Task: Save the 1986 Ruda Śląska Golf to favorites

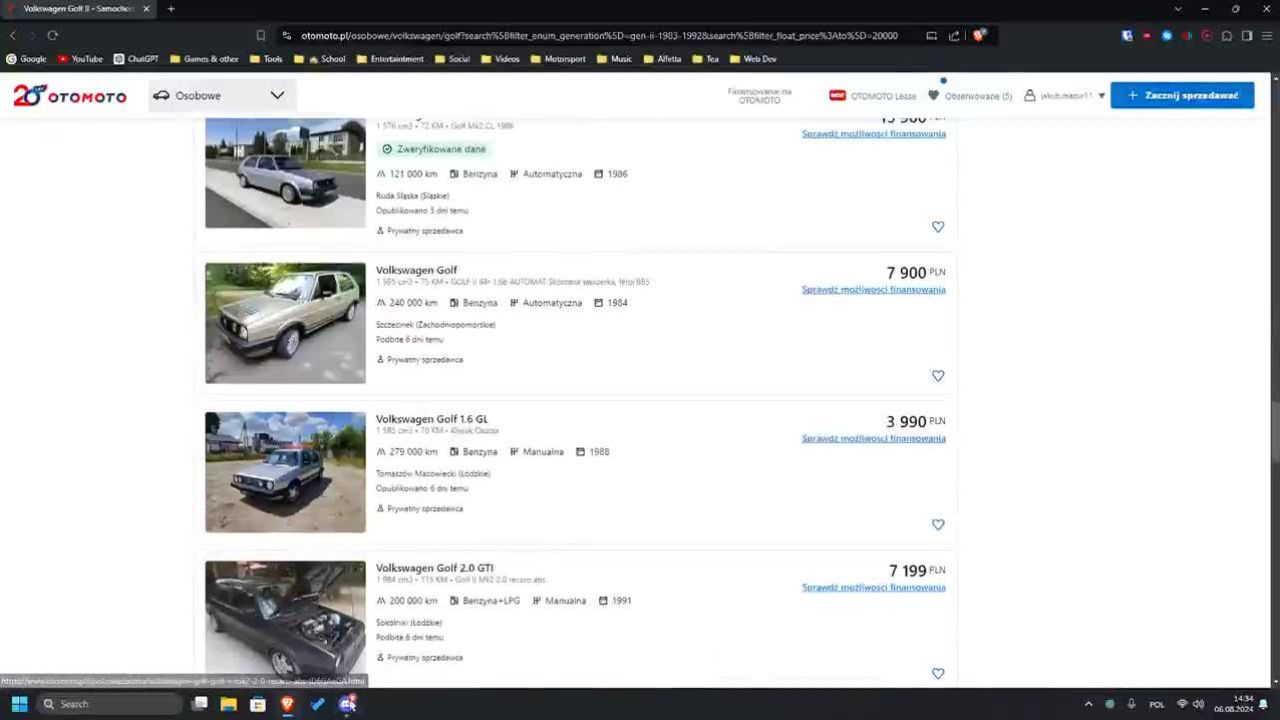Action: (938, 227)
